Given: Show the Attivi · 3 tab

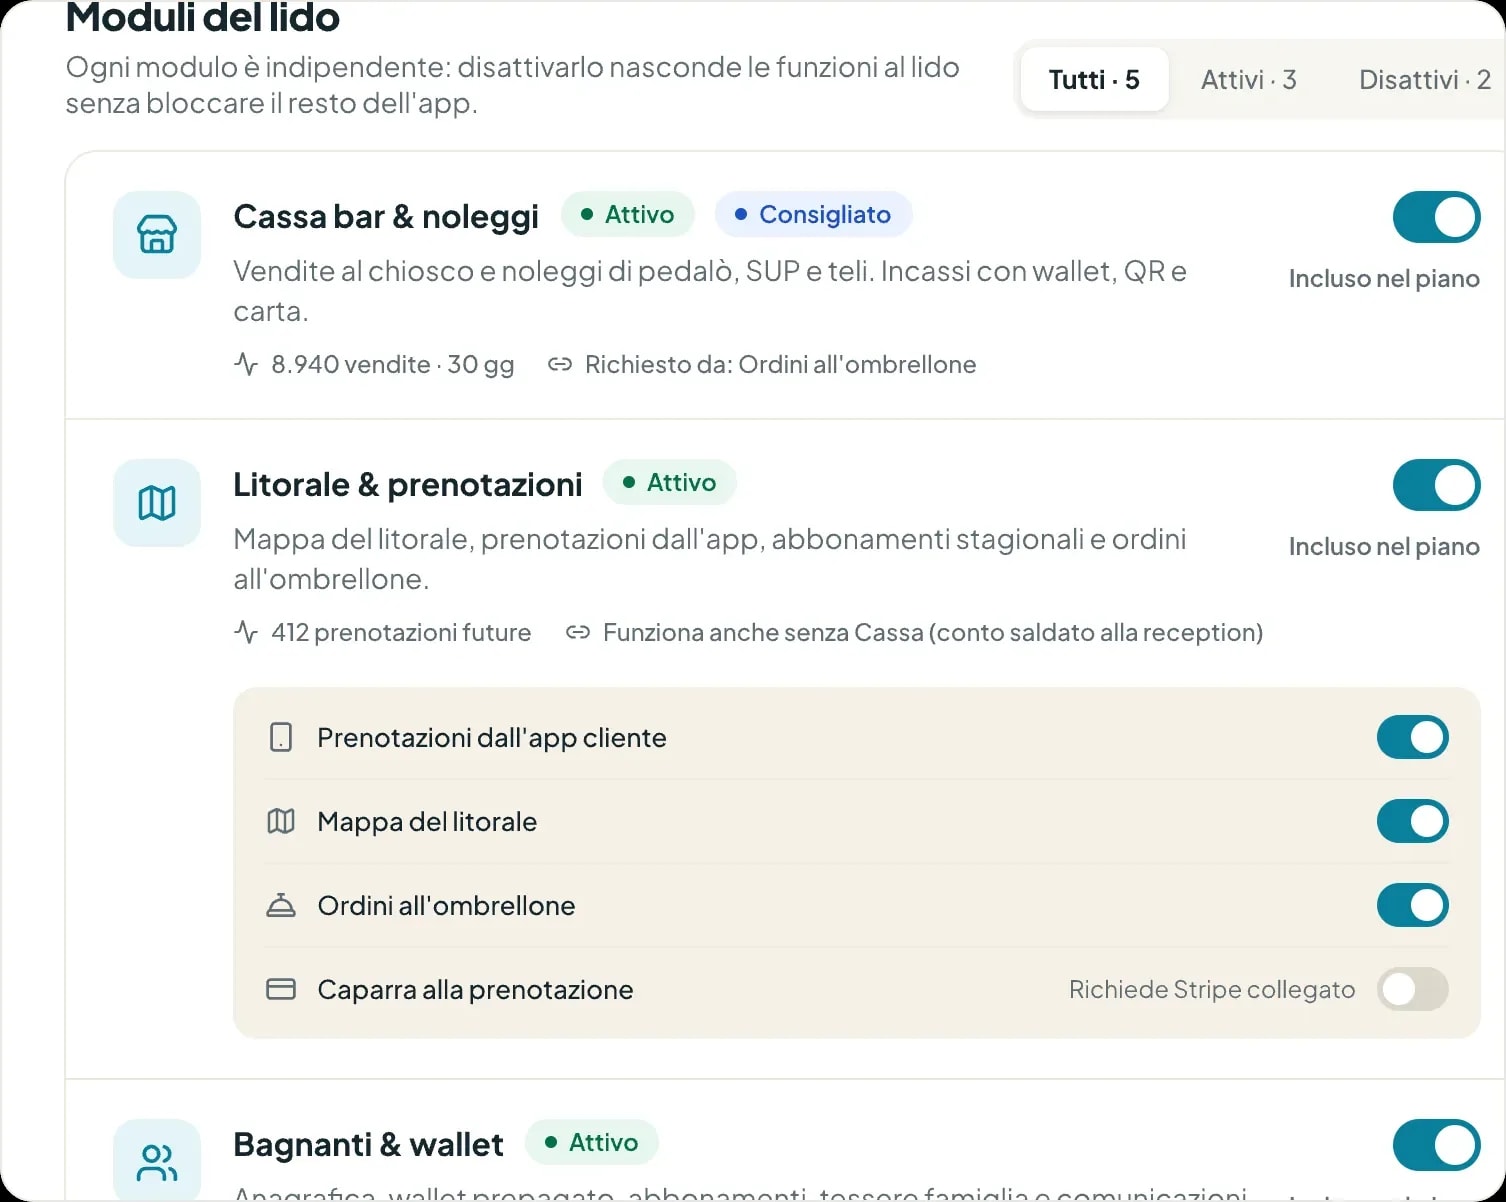Looking at the screenshot, I should click(x=1249, y=80).
